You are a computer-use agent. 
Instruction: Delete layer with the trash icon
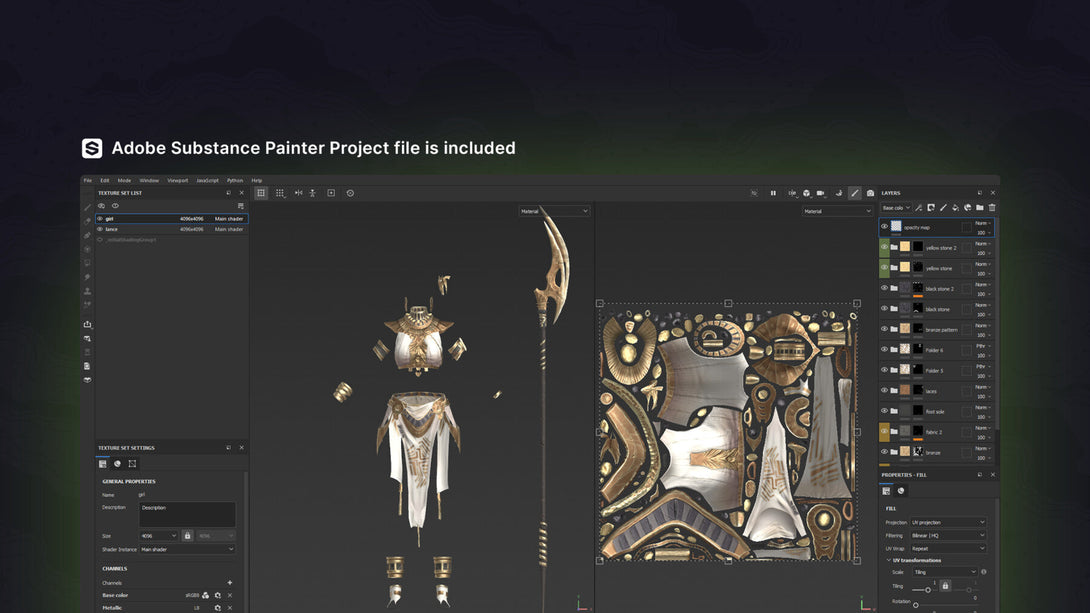pos(992,208)
